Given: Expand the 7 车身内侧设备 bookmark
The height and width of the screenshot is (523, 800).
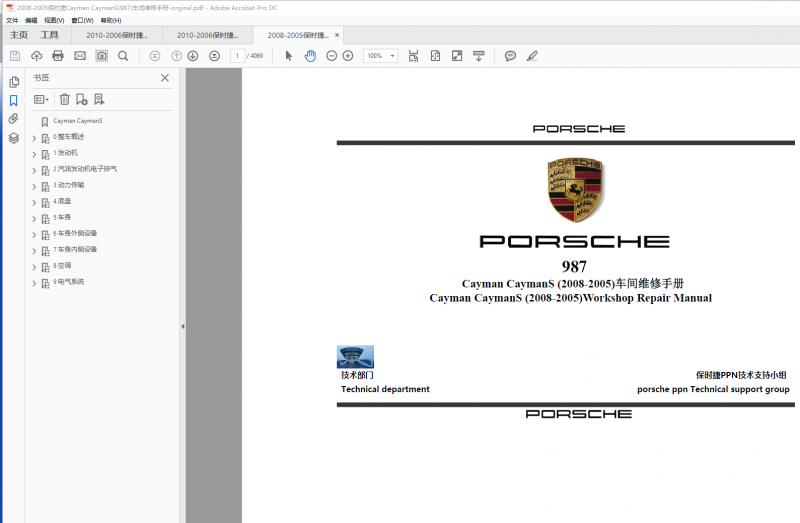Looking at the screenshot, I should [x=34, y=251].
